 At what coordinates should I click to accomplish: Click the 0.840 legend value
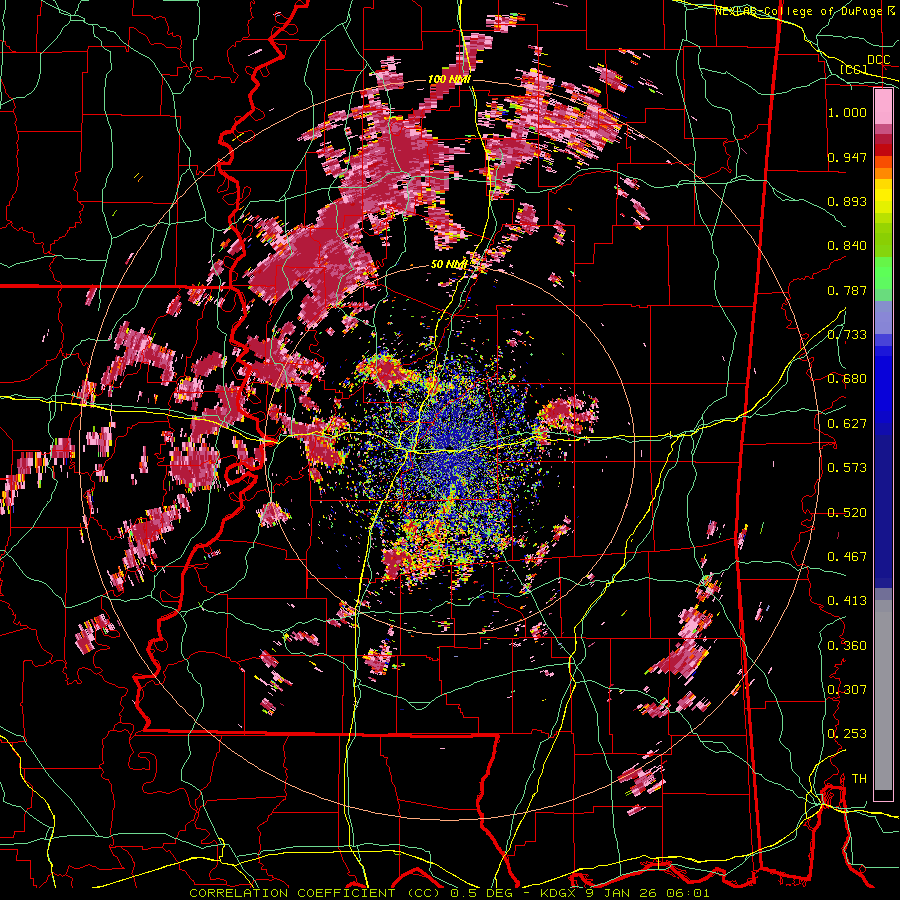847,246
